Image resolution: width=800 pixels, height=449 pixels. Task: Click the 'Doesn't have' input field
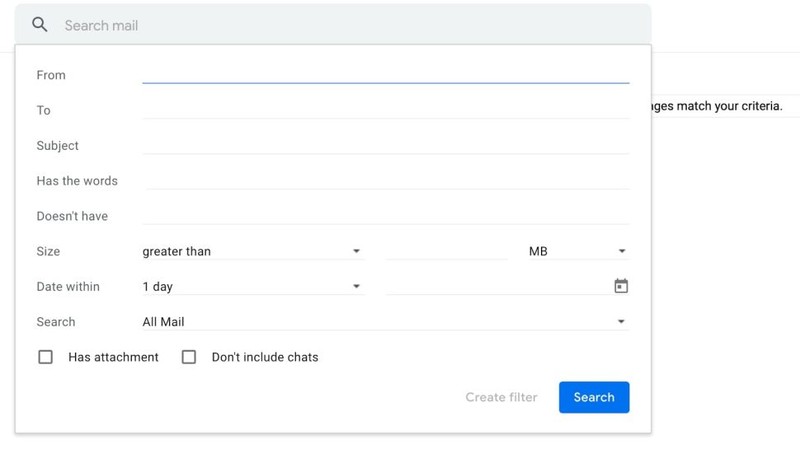(385, 215)
